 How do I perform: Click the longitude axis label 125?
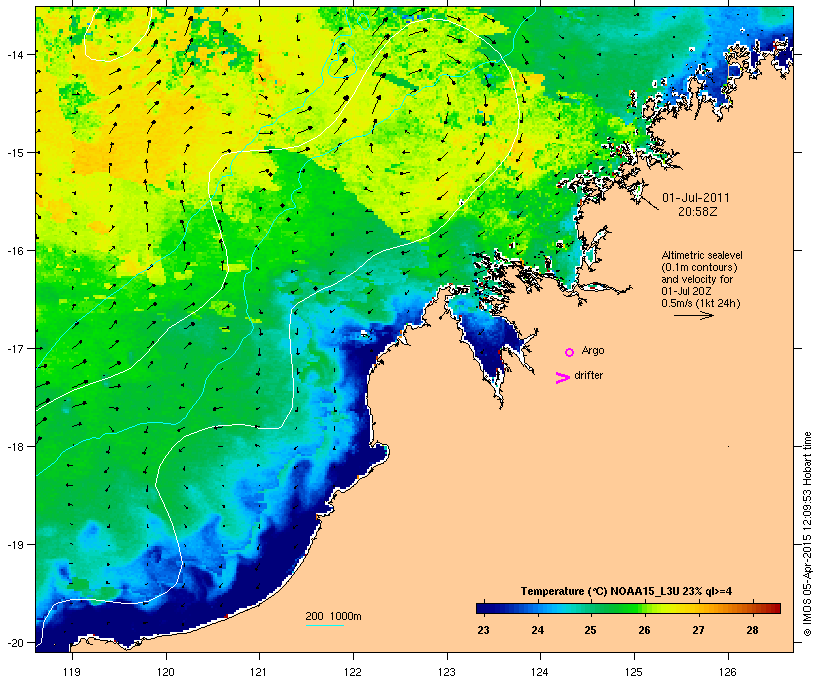coord(634,672)
